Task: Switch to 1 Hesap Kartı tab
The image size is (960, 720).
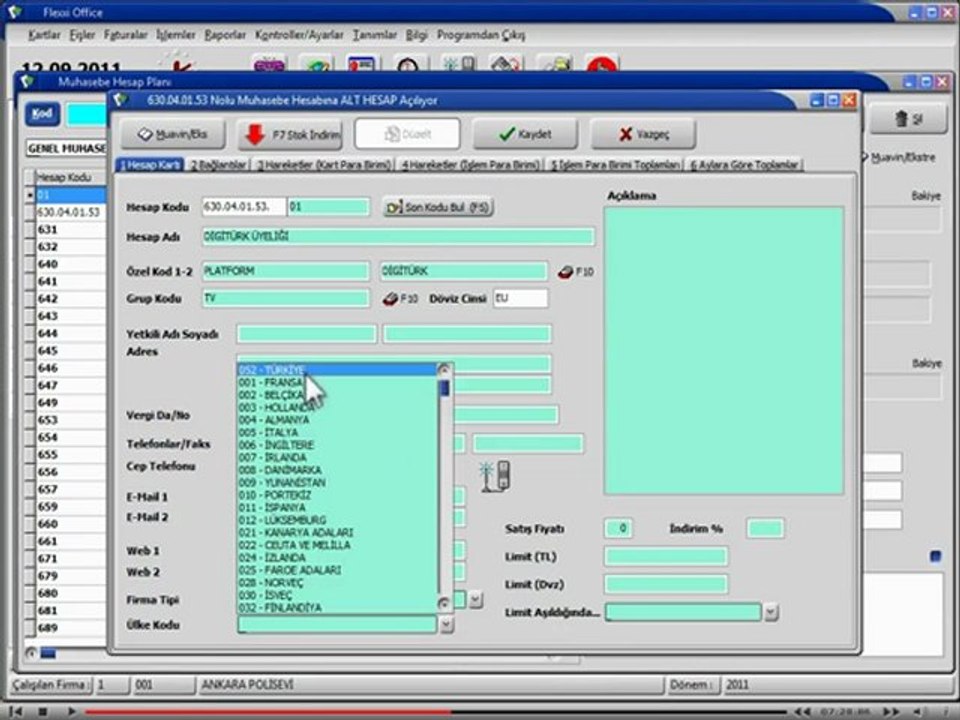Action: point(150,165)
